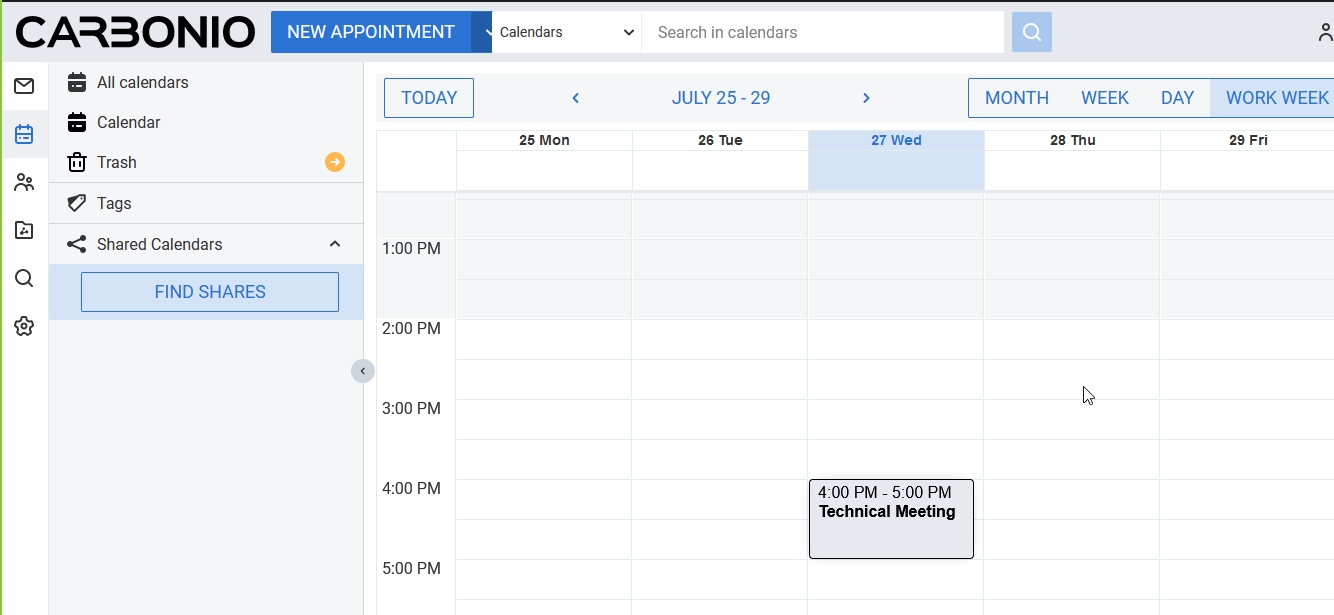Click the search magnifier beside the search bar
Screen dimensions: 1334x615
pyautogui.click(x=1031, y=32)
